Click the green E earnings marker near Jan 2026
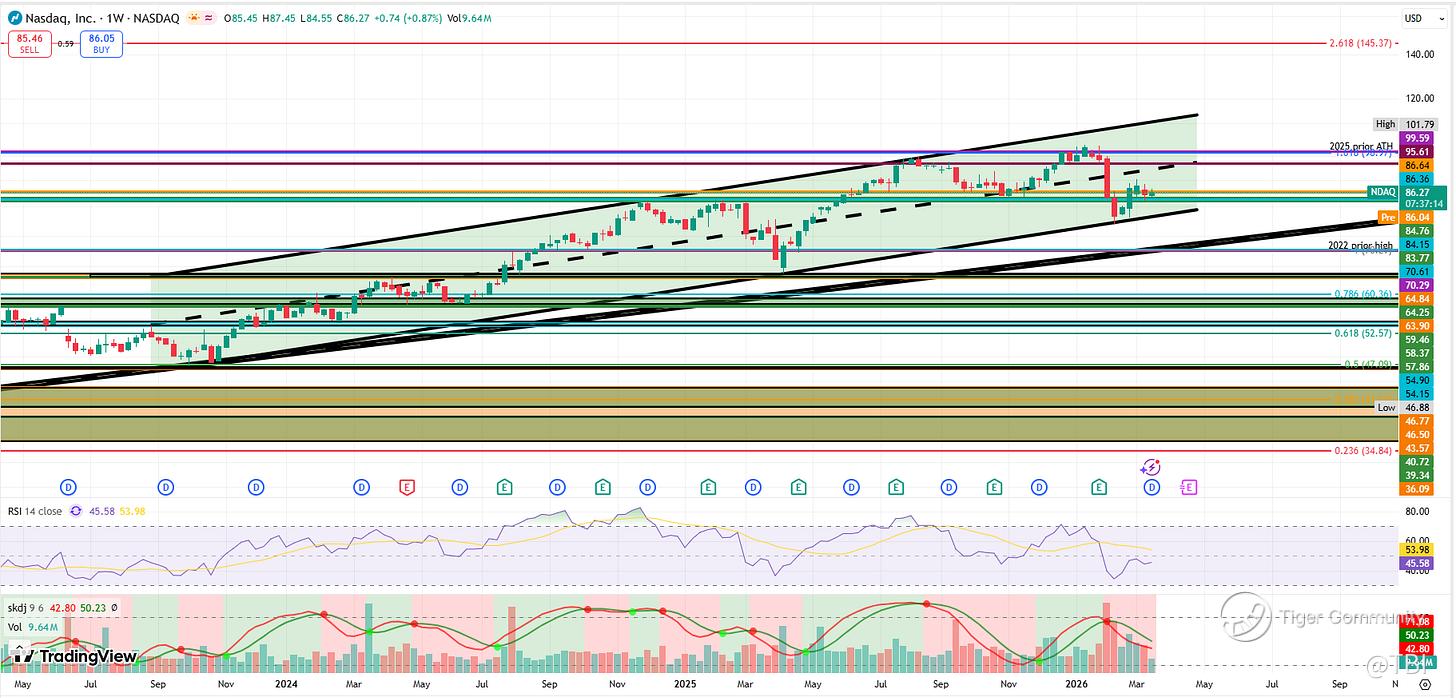The height and width of the screenshot is (698, 1456). (1098, 487)
